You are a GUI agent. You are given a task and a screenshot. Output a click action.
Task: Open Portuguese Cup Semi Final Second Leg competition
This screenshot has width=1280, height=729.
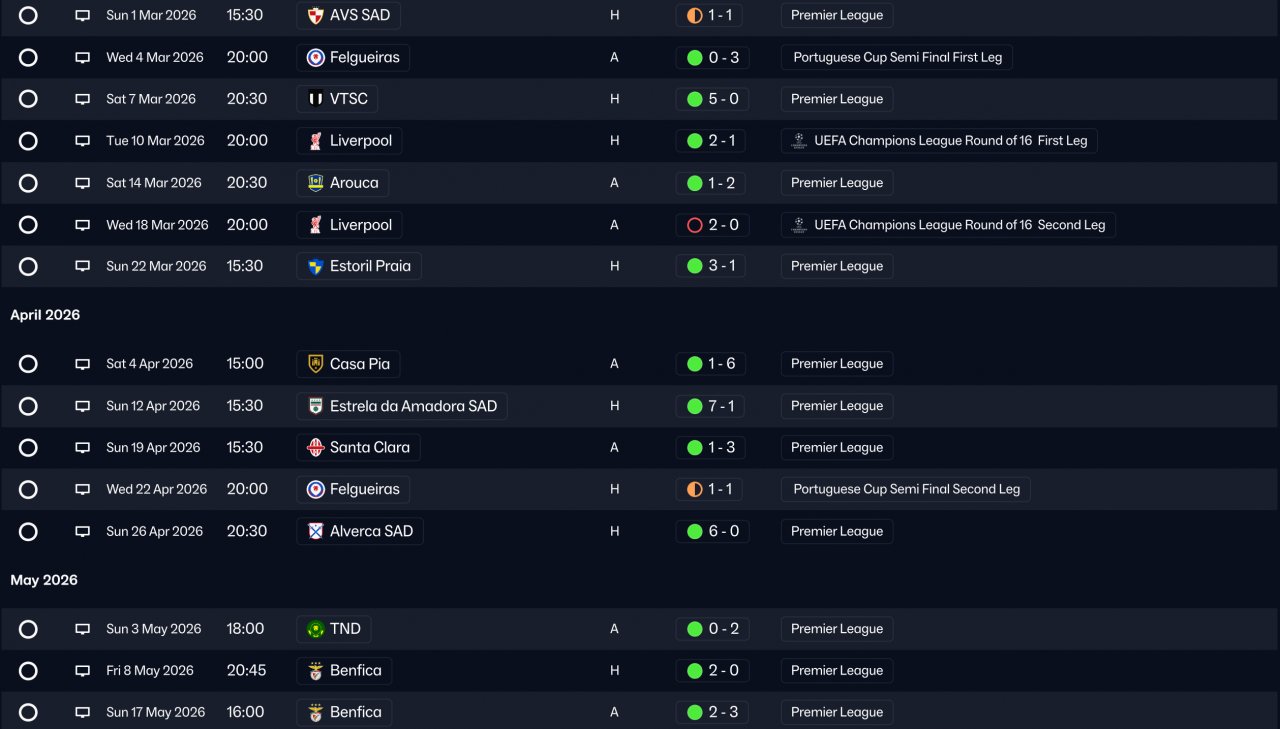[x=906, y=490]
